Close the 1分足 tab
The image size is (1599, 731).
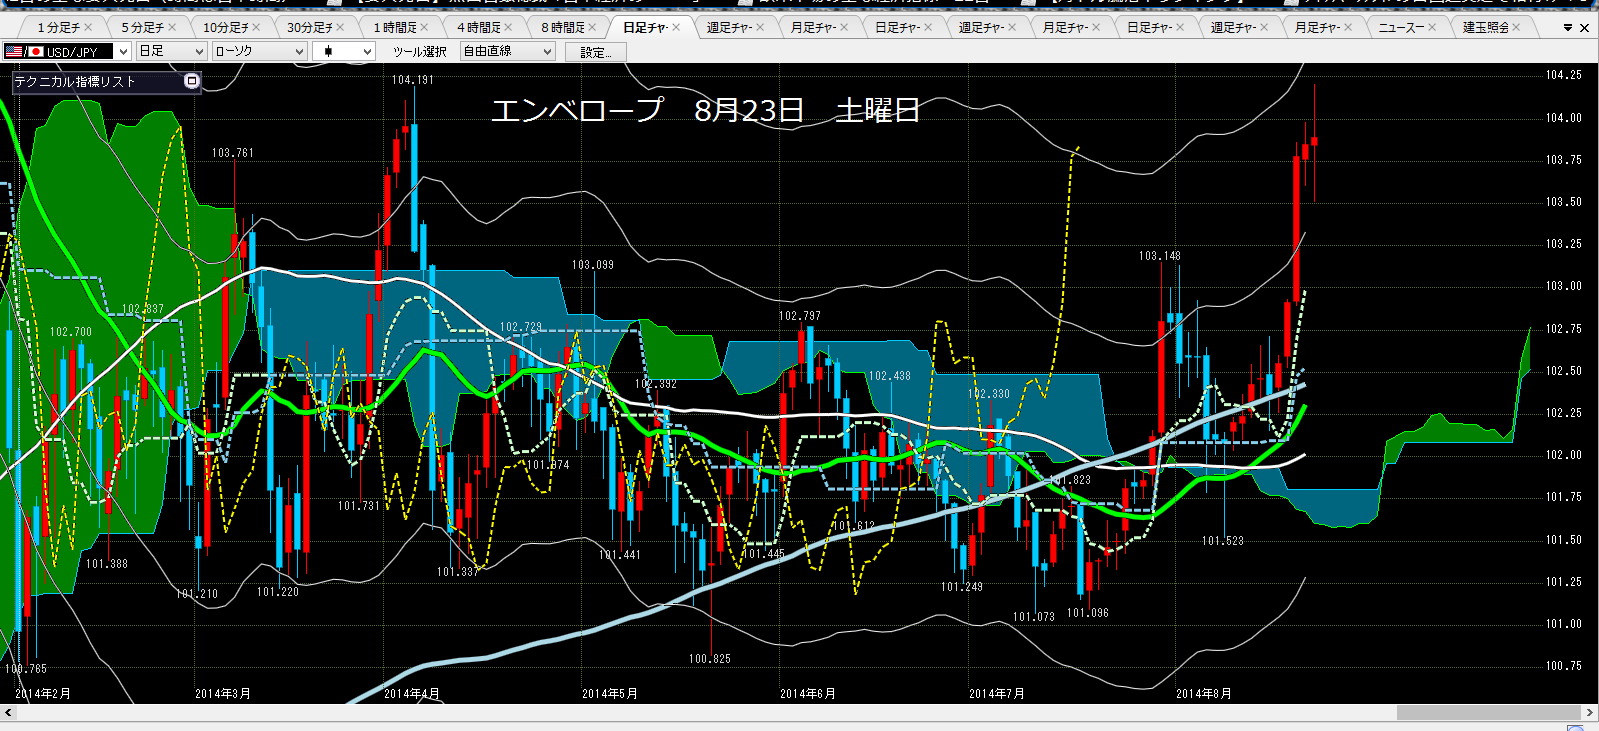coord(89,28)
